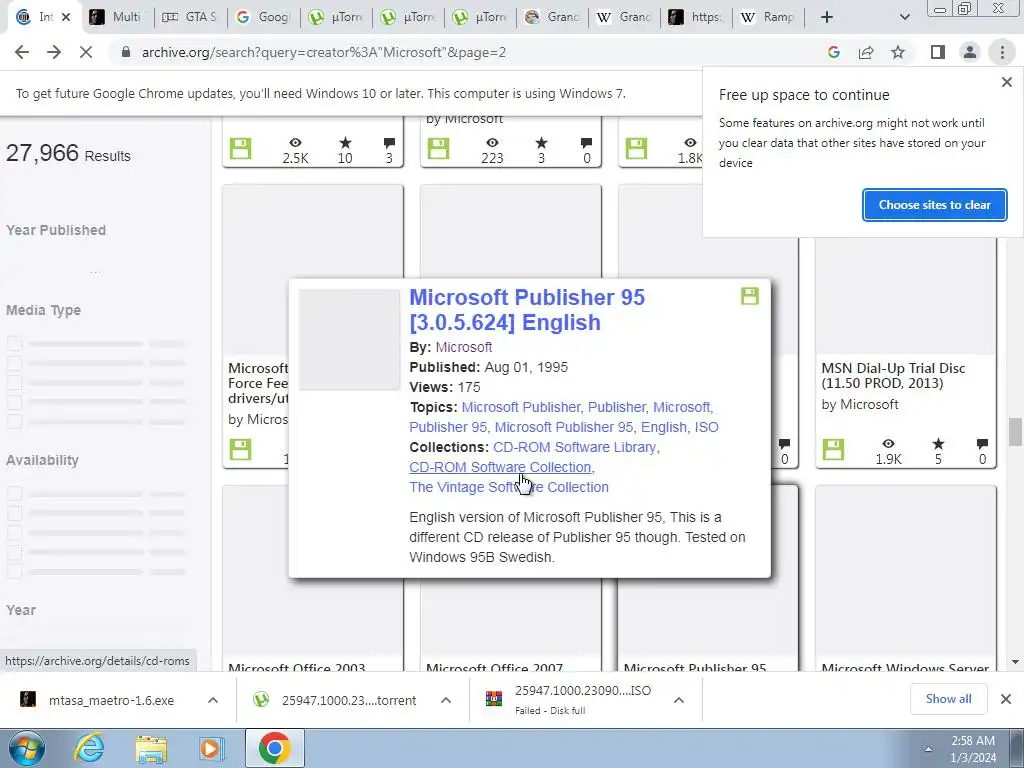Click scrollbar down arrow
Screen dimensions: 1024x768
1015,662
